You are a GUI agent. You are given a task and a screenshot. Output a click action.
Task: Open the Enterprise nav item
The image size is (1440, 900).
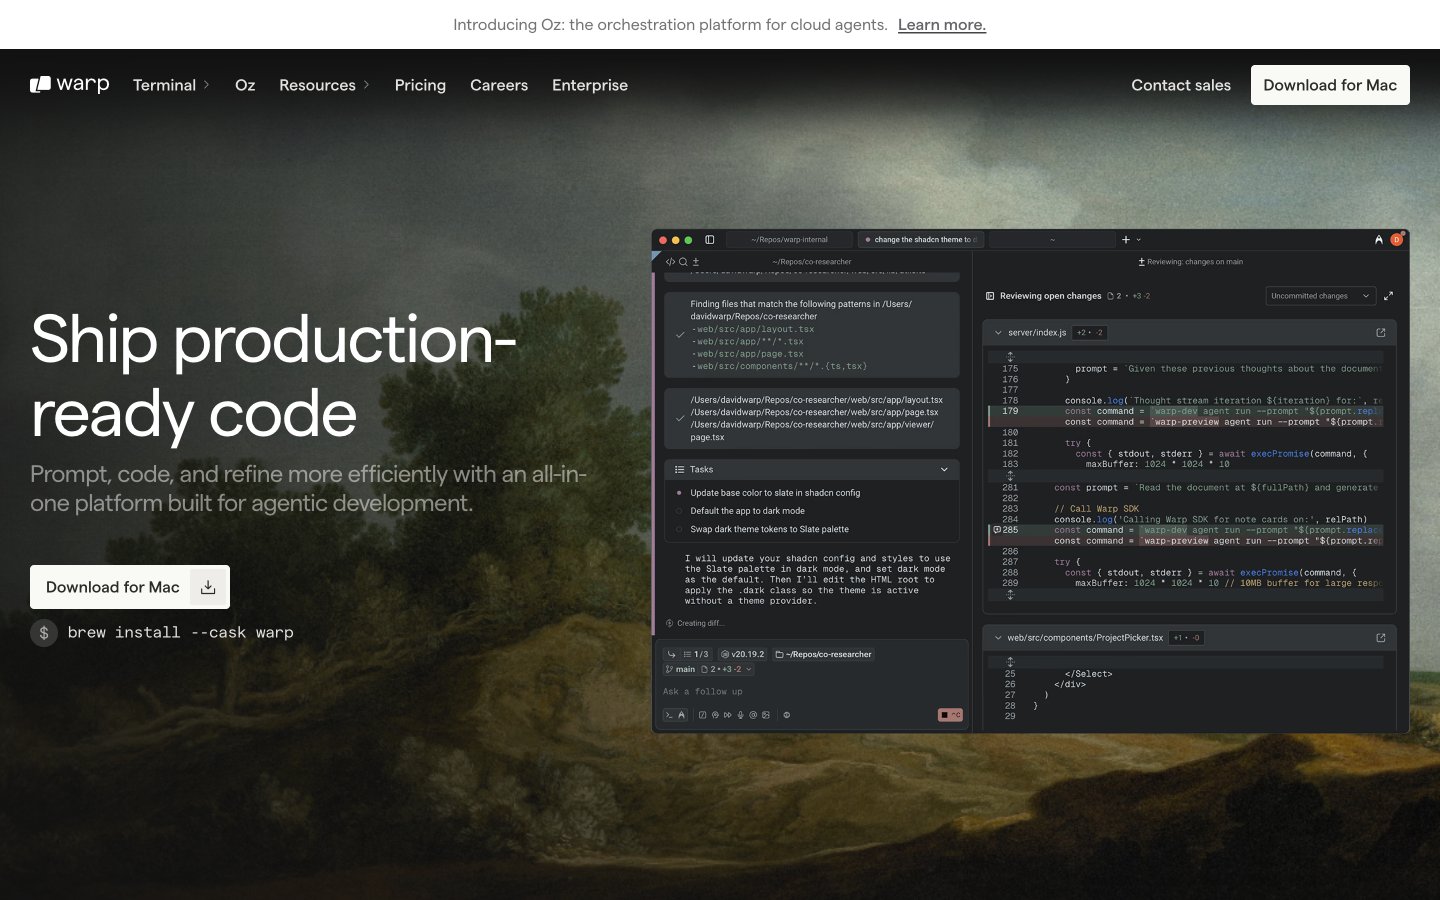coord(590,85)
